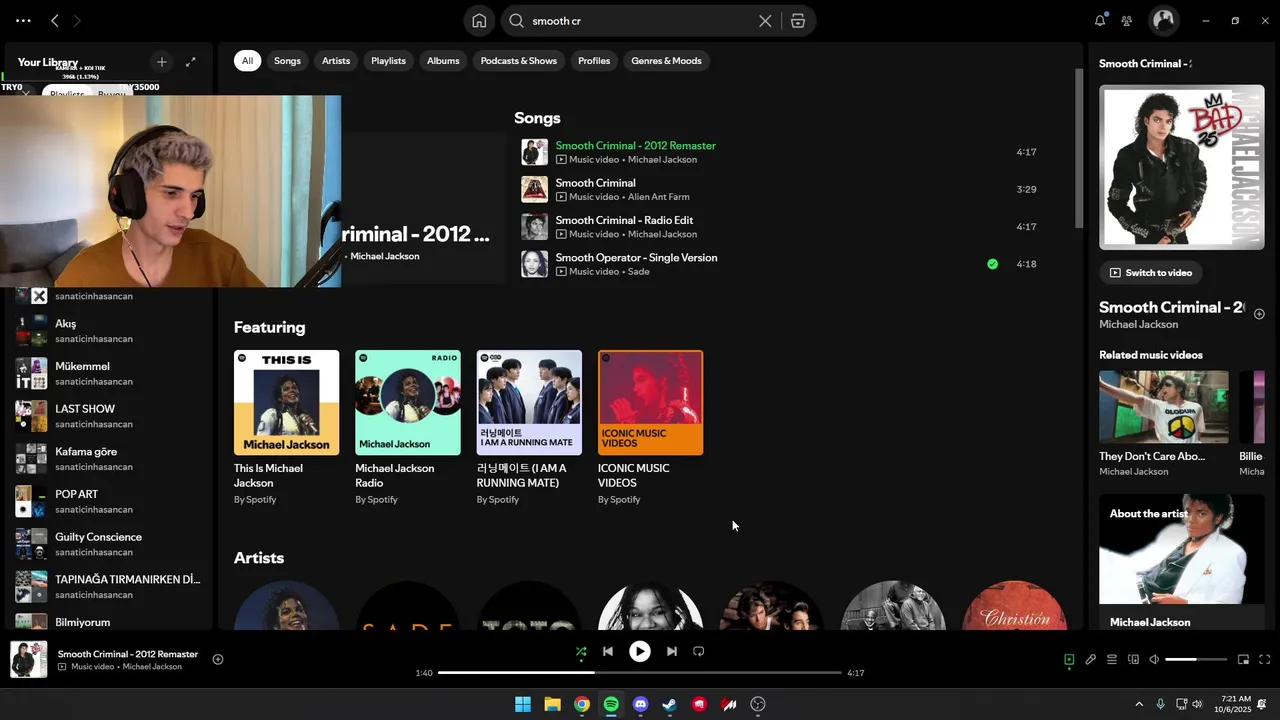Viewport: 1280px width, 720px height.
Task: Add Smooth Criminal to library in right panel
Action: pyautogui.click(x=1259, y=314)
